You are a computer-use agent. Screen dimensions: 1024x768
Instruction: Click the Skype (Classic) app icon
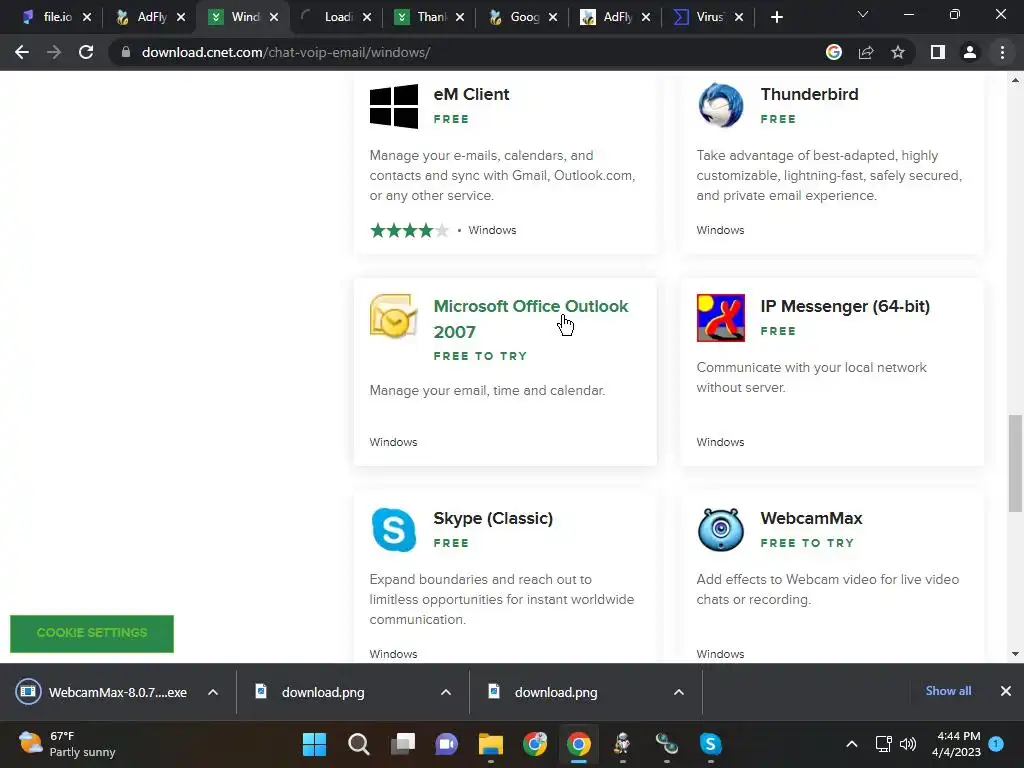coord(394,530)
